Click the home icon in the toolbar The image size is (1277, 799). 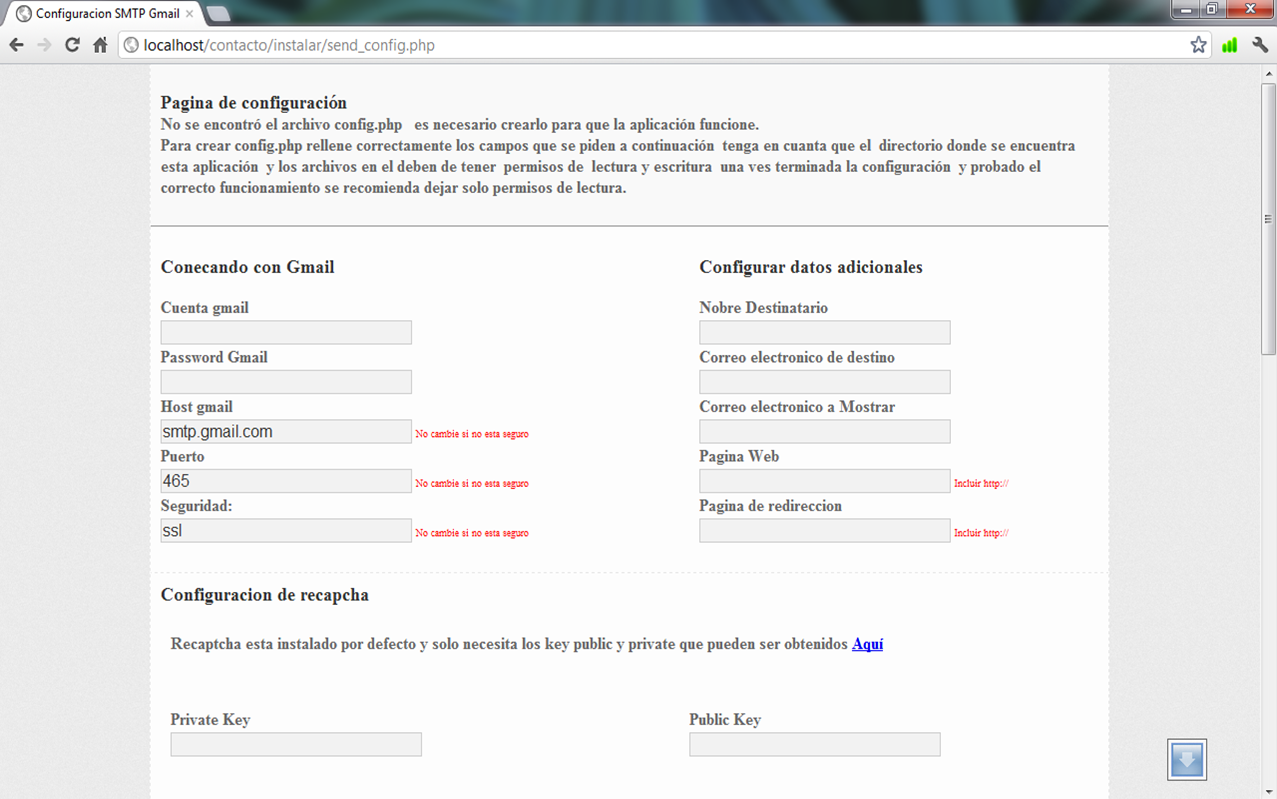(x=98, y=45)
